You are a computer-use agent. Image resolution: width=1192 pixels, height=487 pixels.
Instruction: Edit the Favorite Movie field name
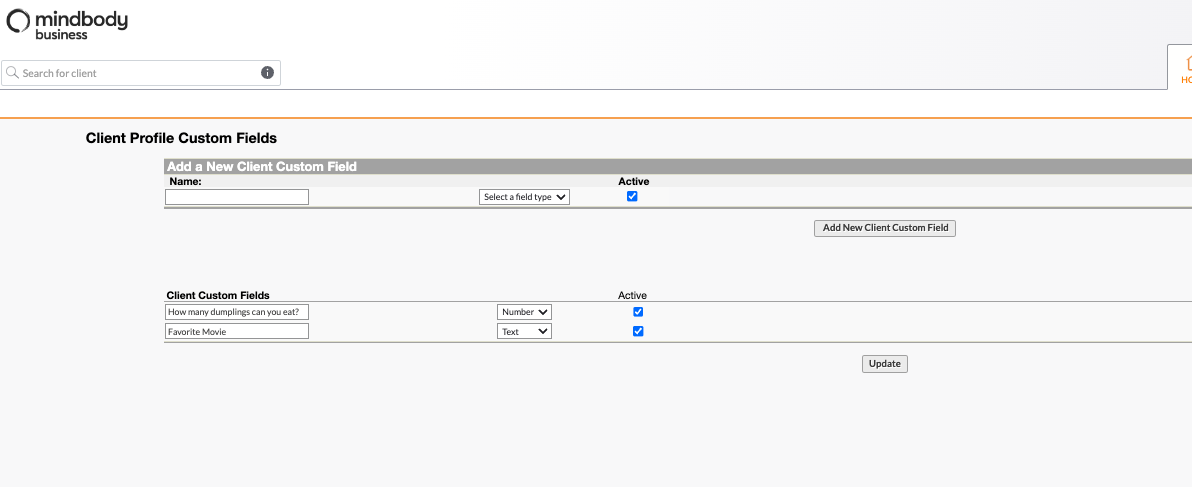point(237,331)
